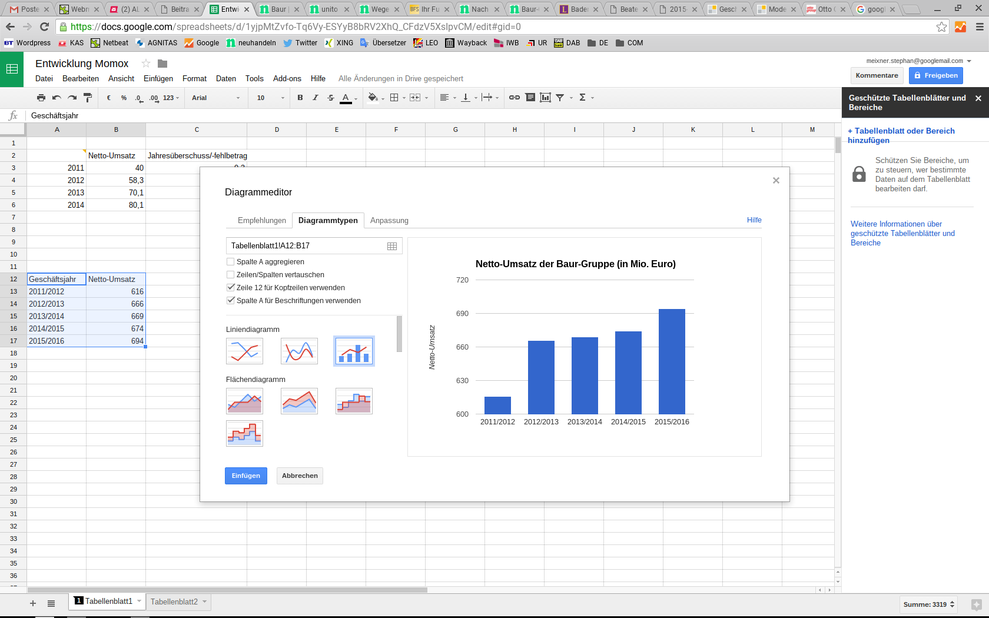Choose the stepped area chart thumbnail in second row

point(244,433)
